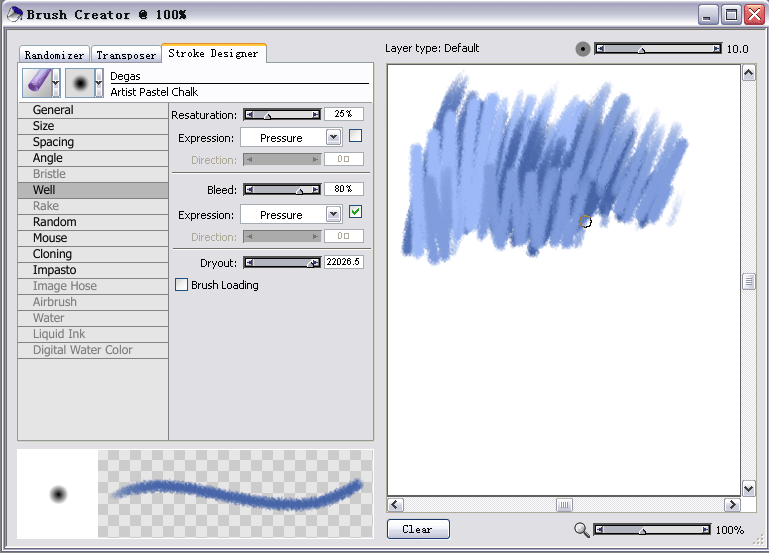Click the 10.0 brush size value

(737, 49)
